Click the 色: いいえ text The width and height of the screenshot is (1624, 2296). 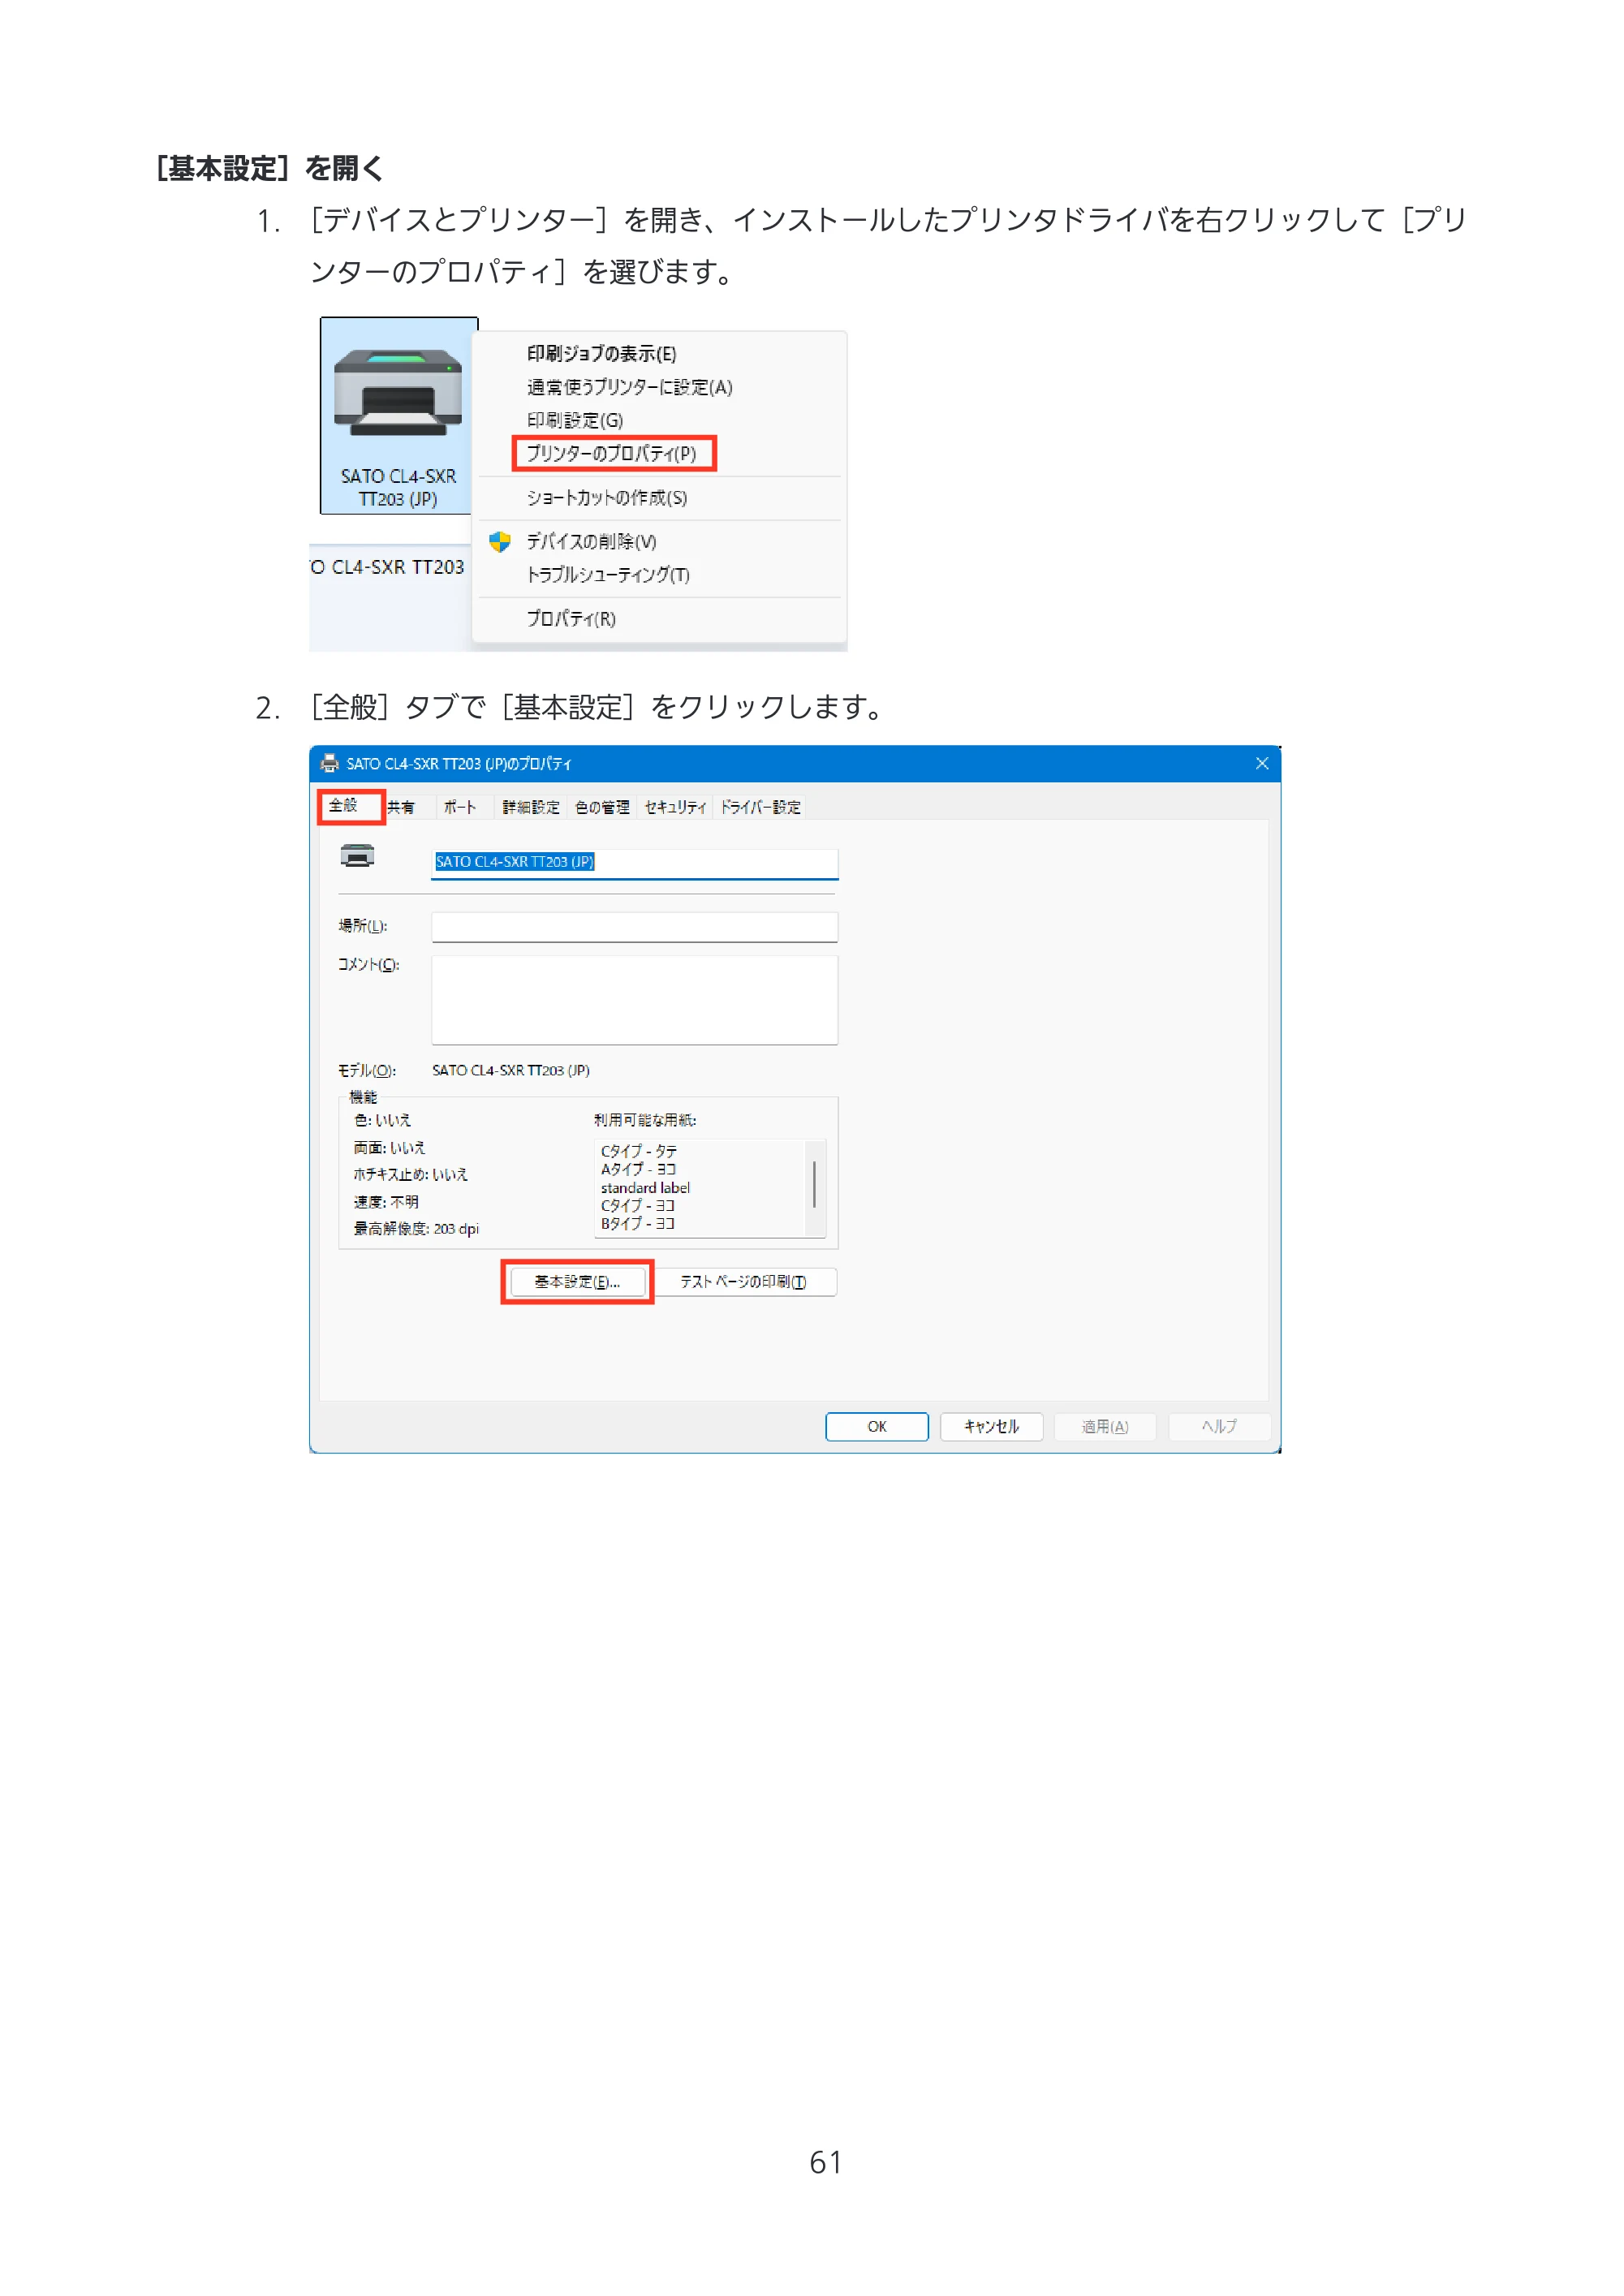click(x=383, y=1121)
